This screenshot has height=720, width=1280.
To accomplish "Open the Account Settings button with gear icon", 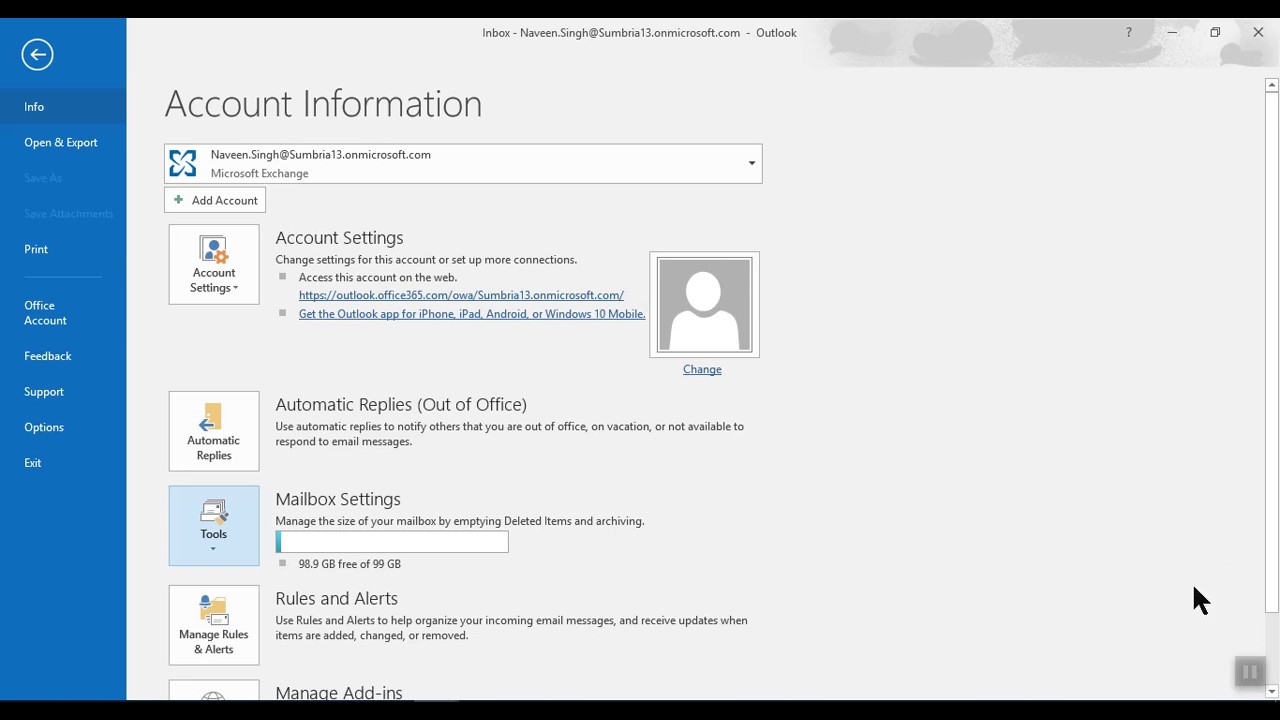I will pyautogui.click(x=214, y=264).
